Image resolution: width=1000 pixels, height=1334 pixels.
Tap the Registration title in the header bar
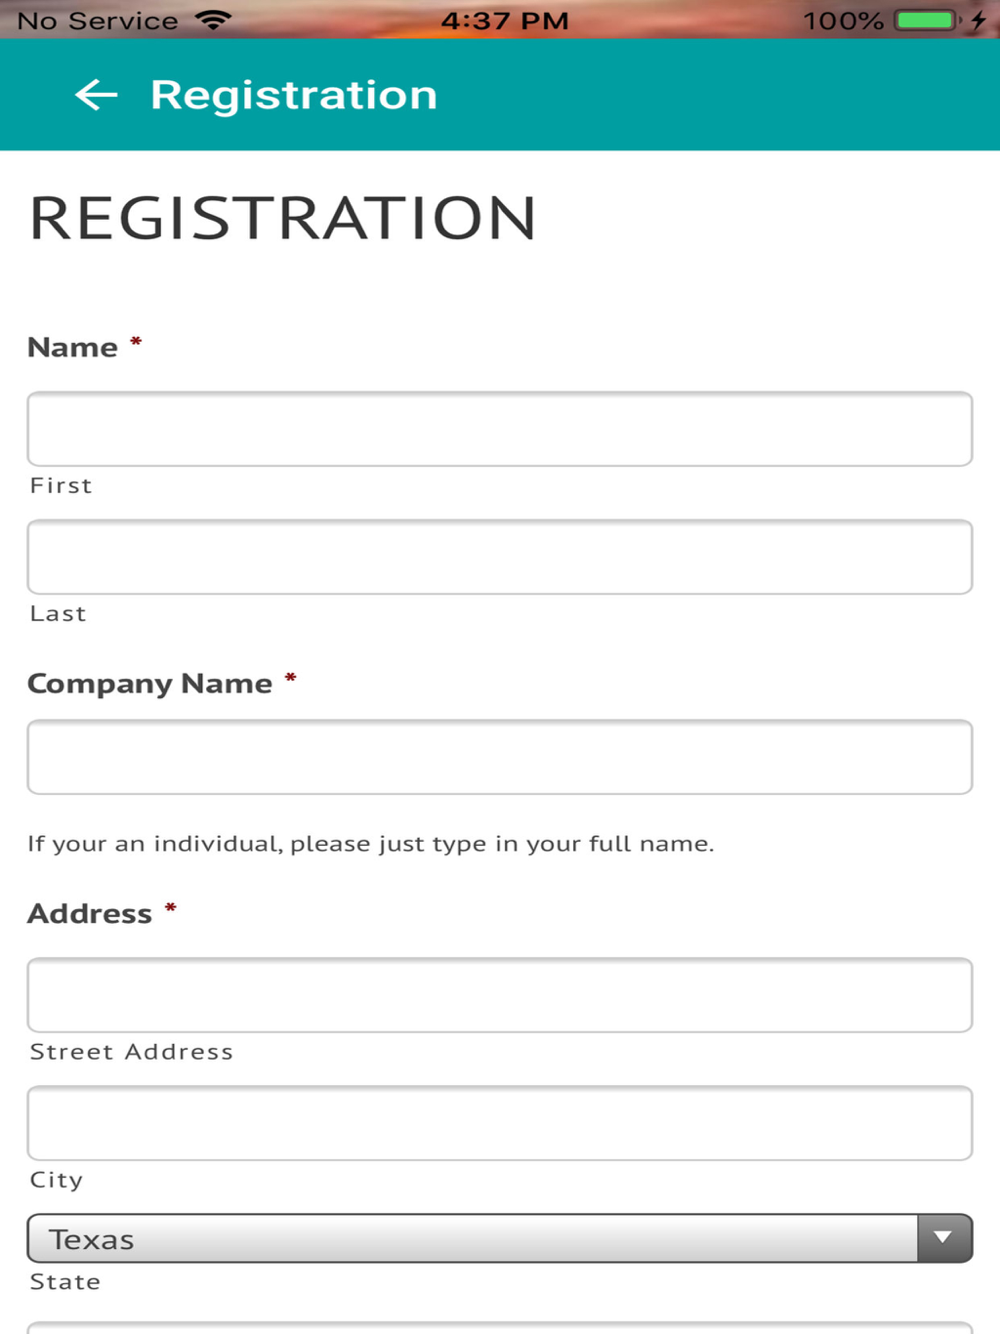294,95
